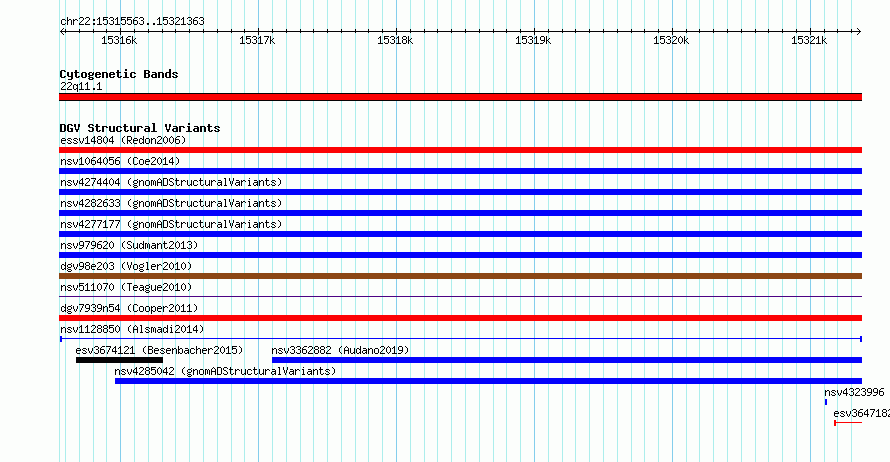
Task: Click the 15316k ruler tick label
Action: click(119, 40)
